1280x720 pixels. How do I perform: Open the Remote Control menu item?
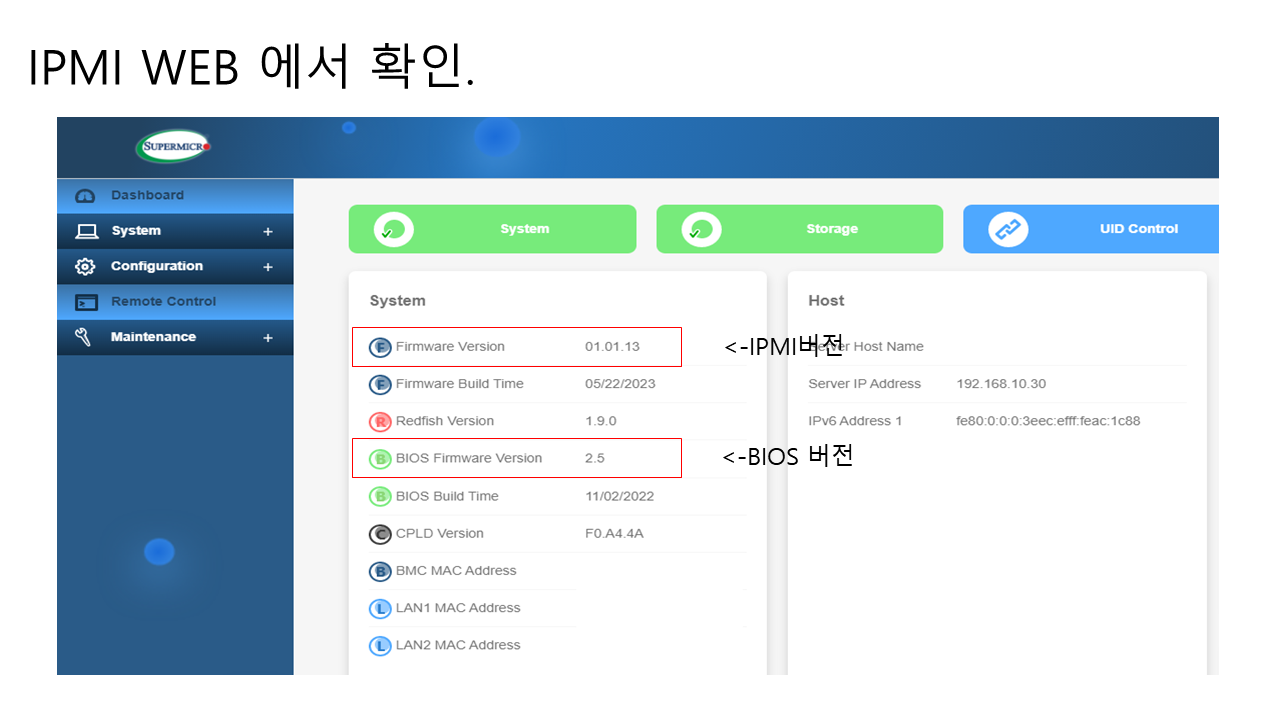(163, 302)
